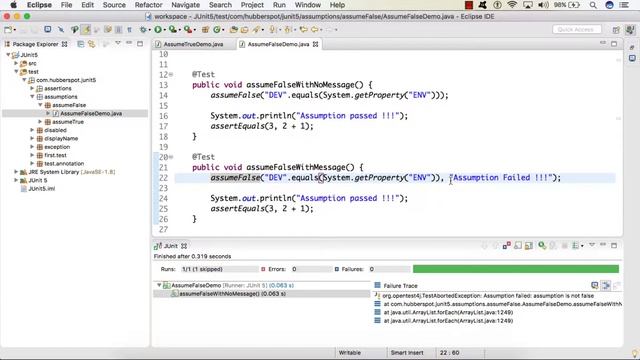Click the Open Type folder toolbar icon
The width and height of the screenshot is (640, 360).
(233, 29)
